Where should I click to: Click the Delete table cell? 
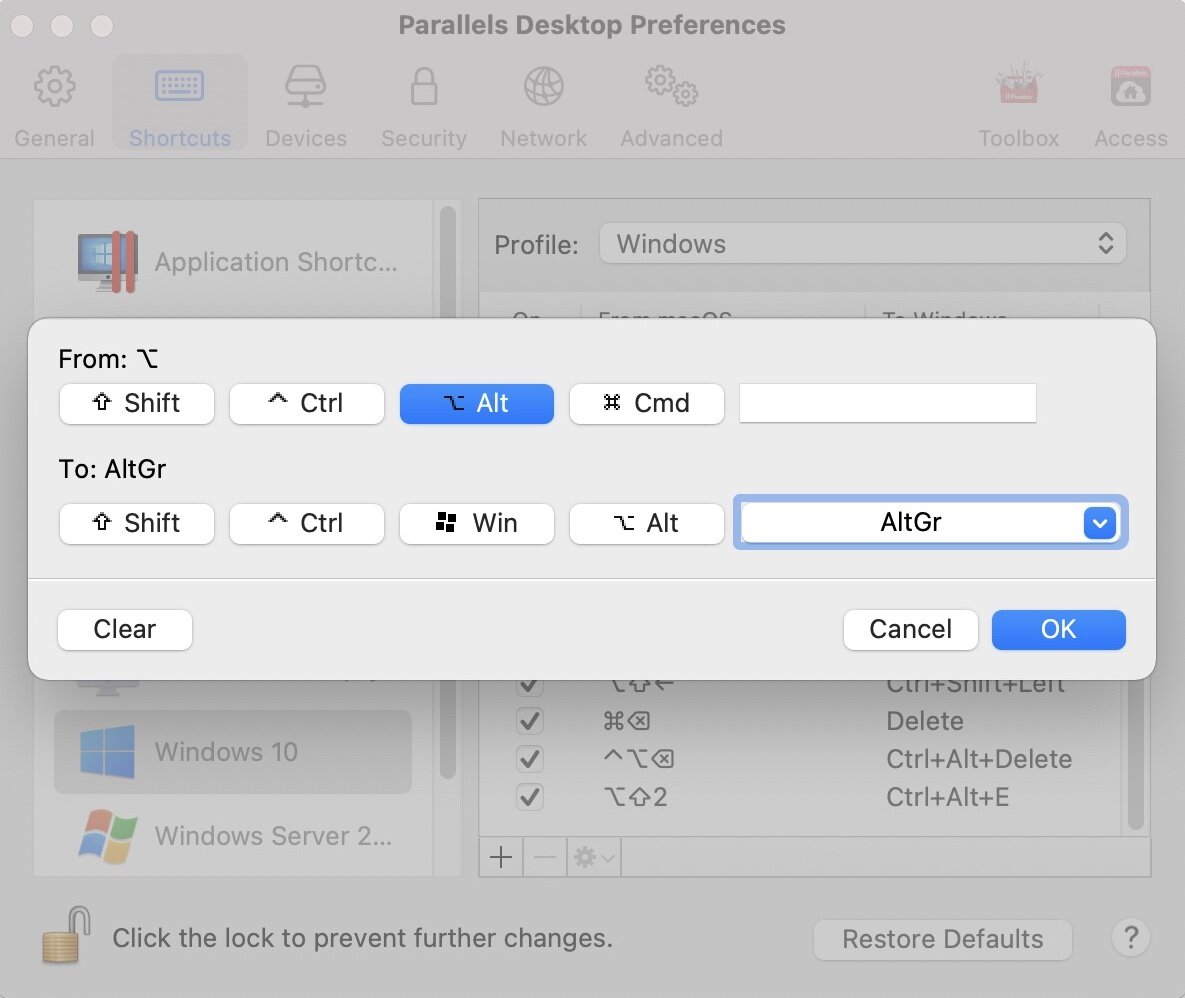click(924, 721)
